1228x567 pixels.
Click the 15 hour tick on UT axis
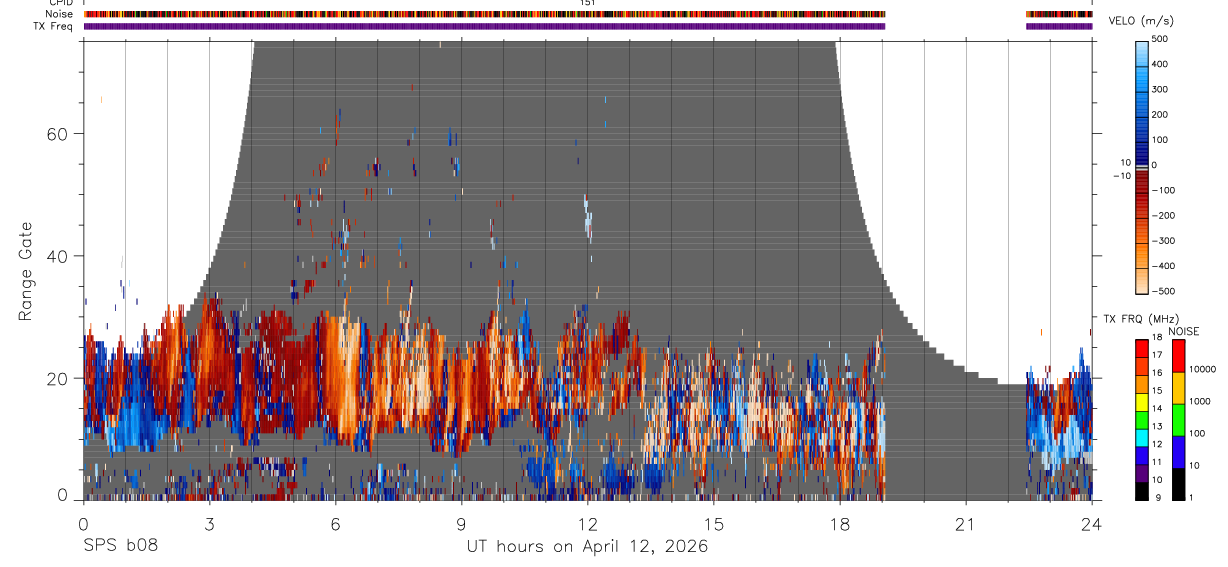point(713,522)
